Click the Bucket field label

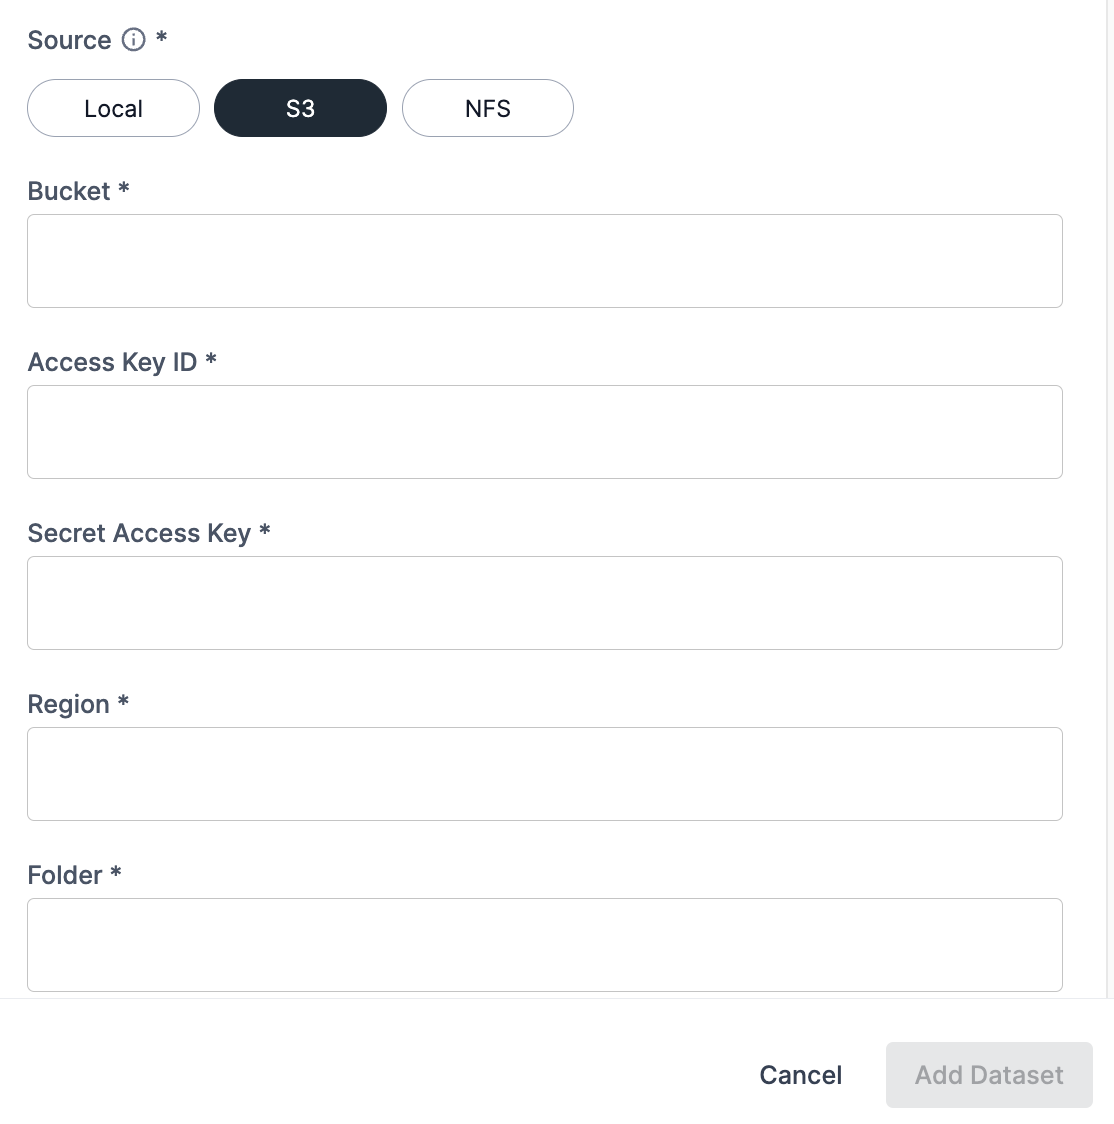pyautogui.click(x=68, y=191)
